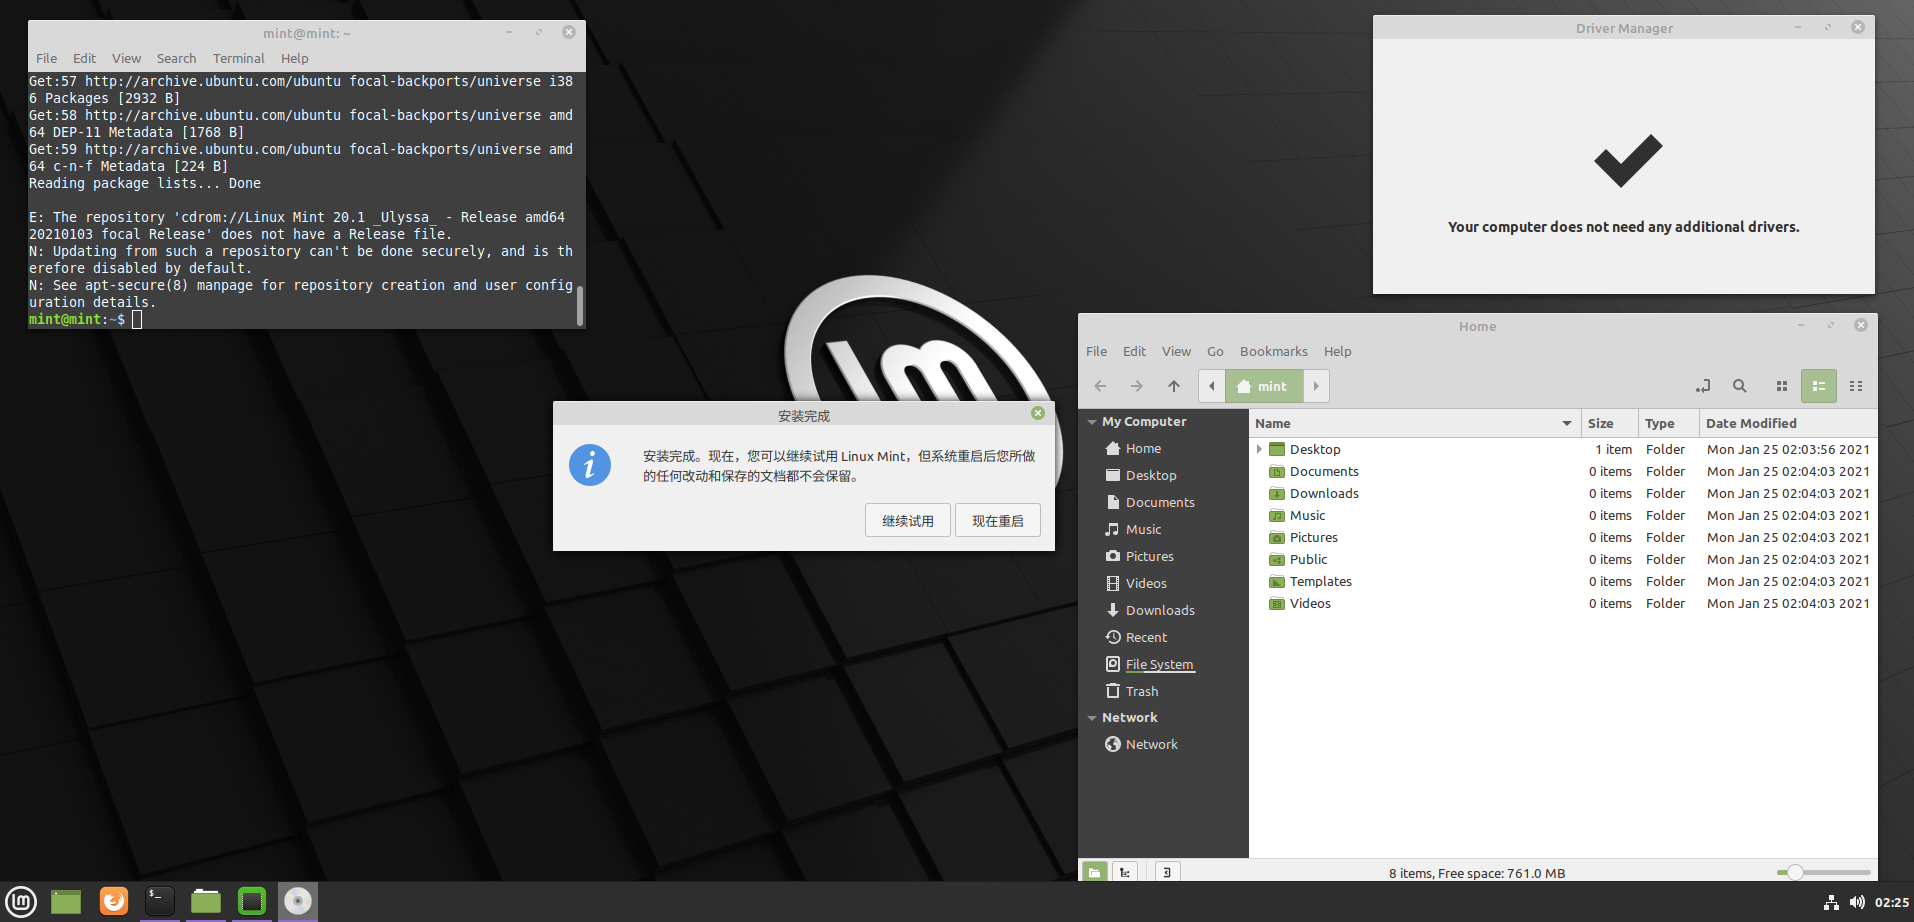Screen dimensions: 1914x922
Task: Collapse the My Computer sidebar section
Action: pyautogui.click(x=1092, y=422)
